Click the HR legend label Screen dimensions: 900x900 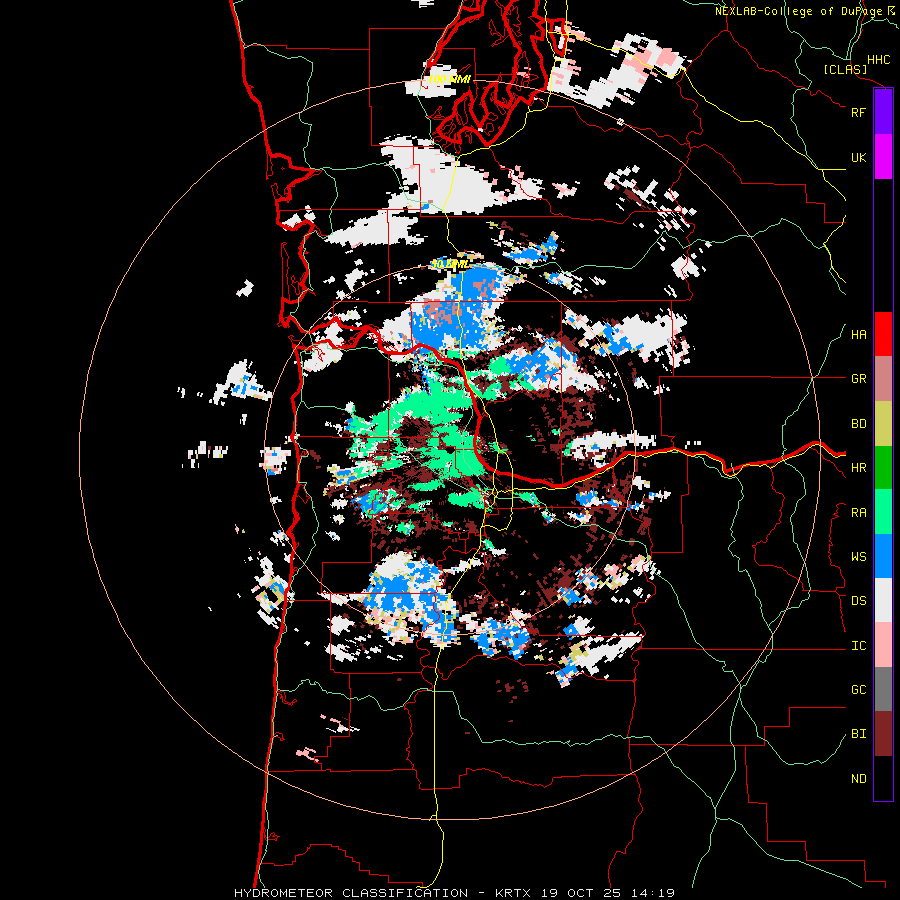(858, 468)
